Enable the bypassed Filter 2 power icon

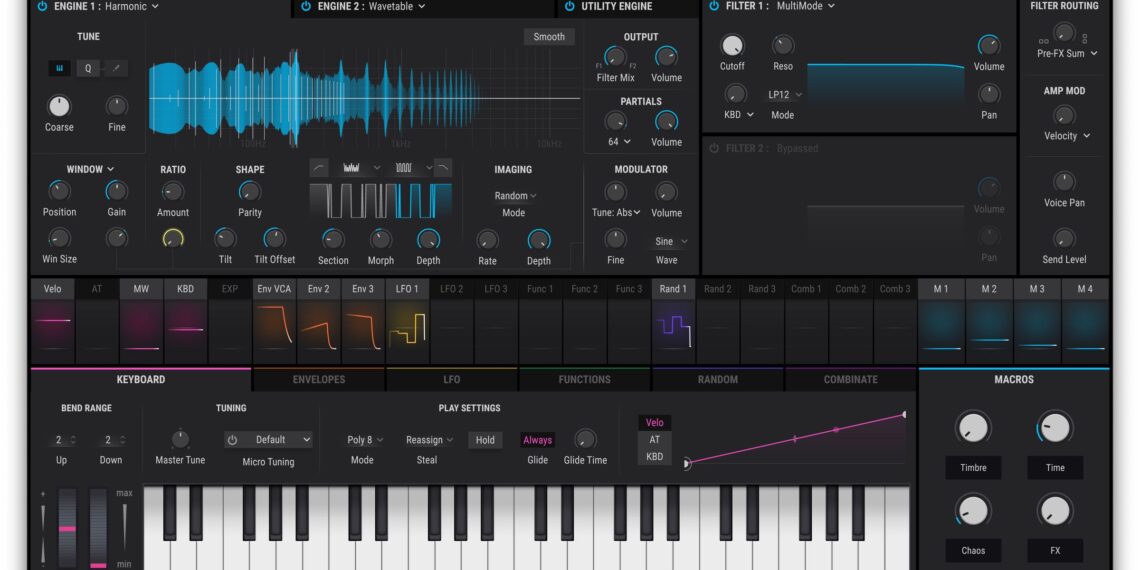(714, 148)
